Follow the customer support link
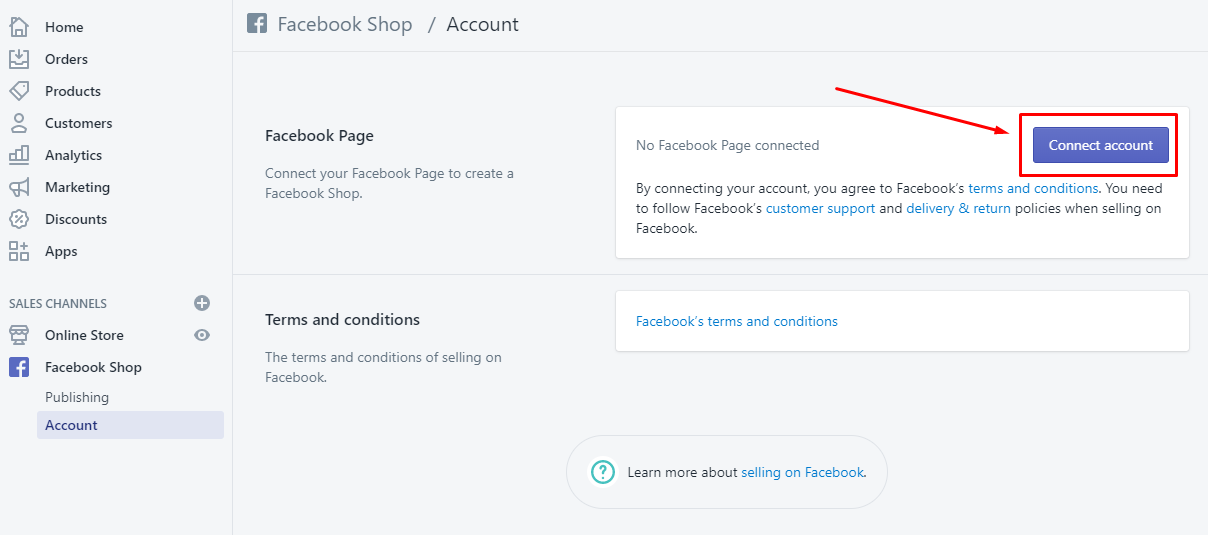1208x535 pixels. 820,208
